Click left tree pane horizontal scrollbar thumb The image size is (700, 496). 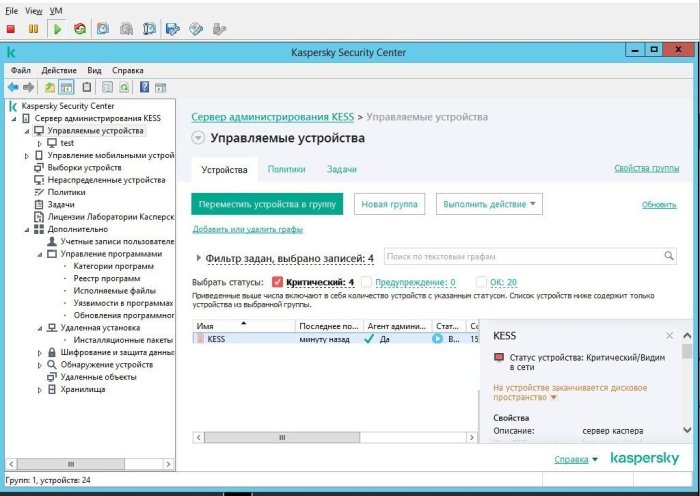[x=71, y=464]
